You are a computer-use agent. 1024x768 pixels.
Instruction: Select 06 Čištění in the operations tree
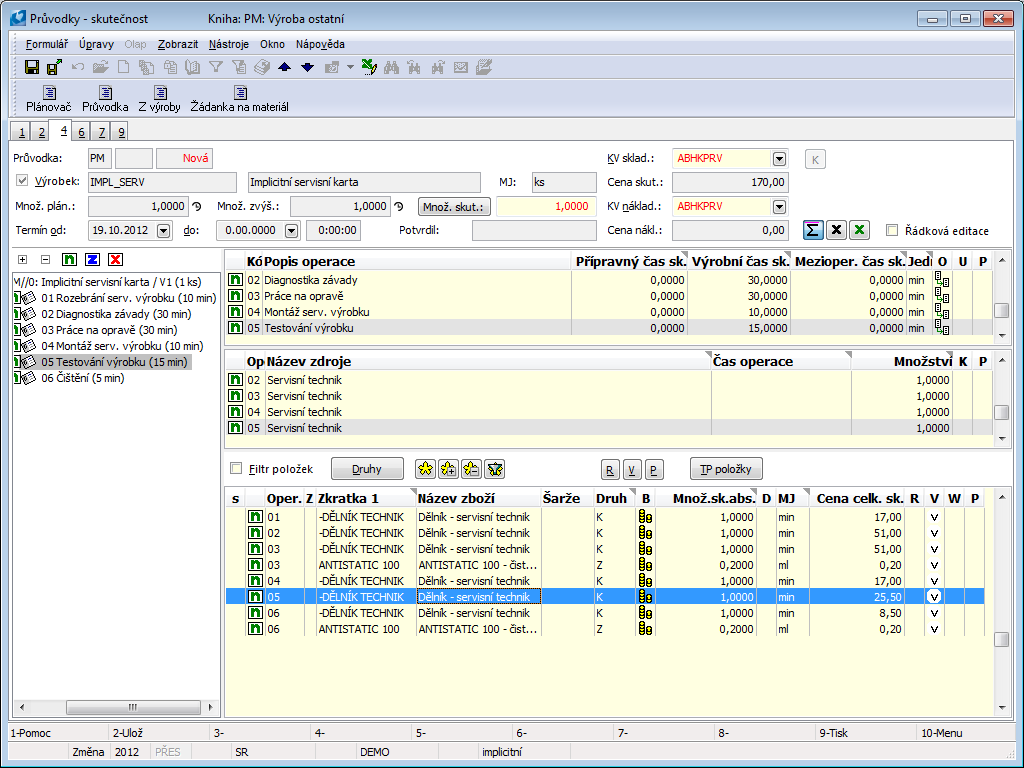coord(82,378)
